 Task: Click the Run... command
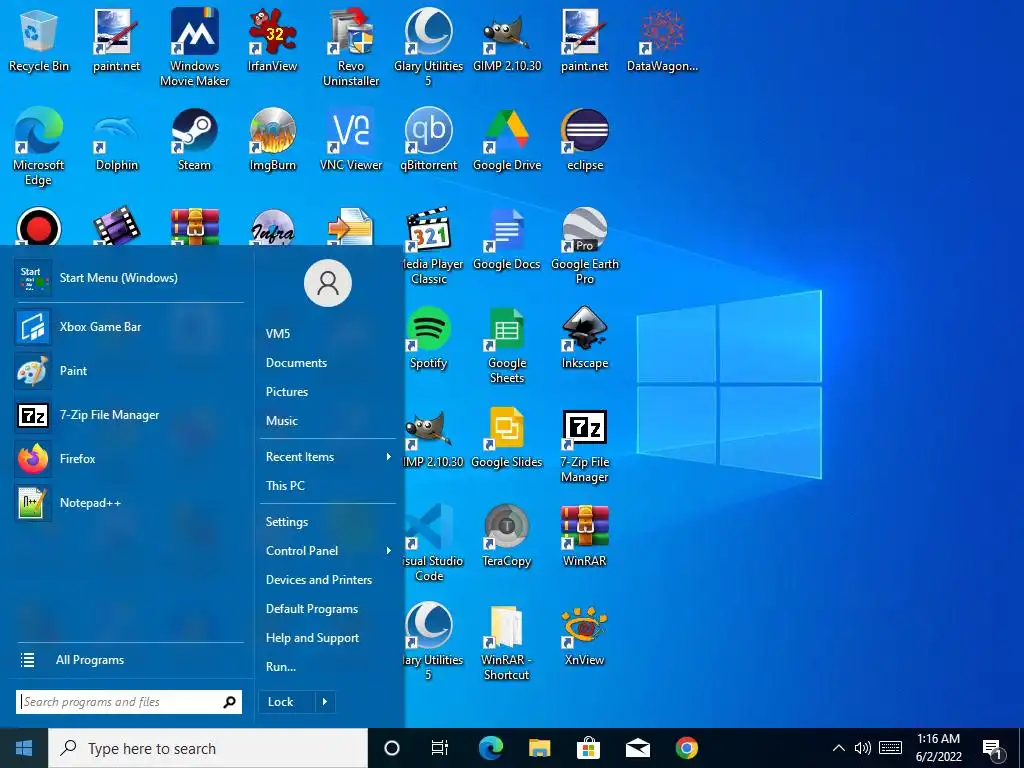click(281, 667)
